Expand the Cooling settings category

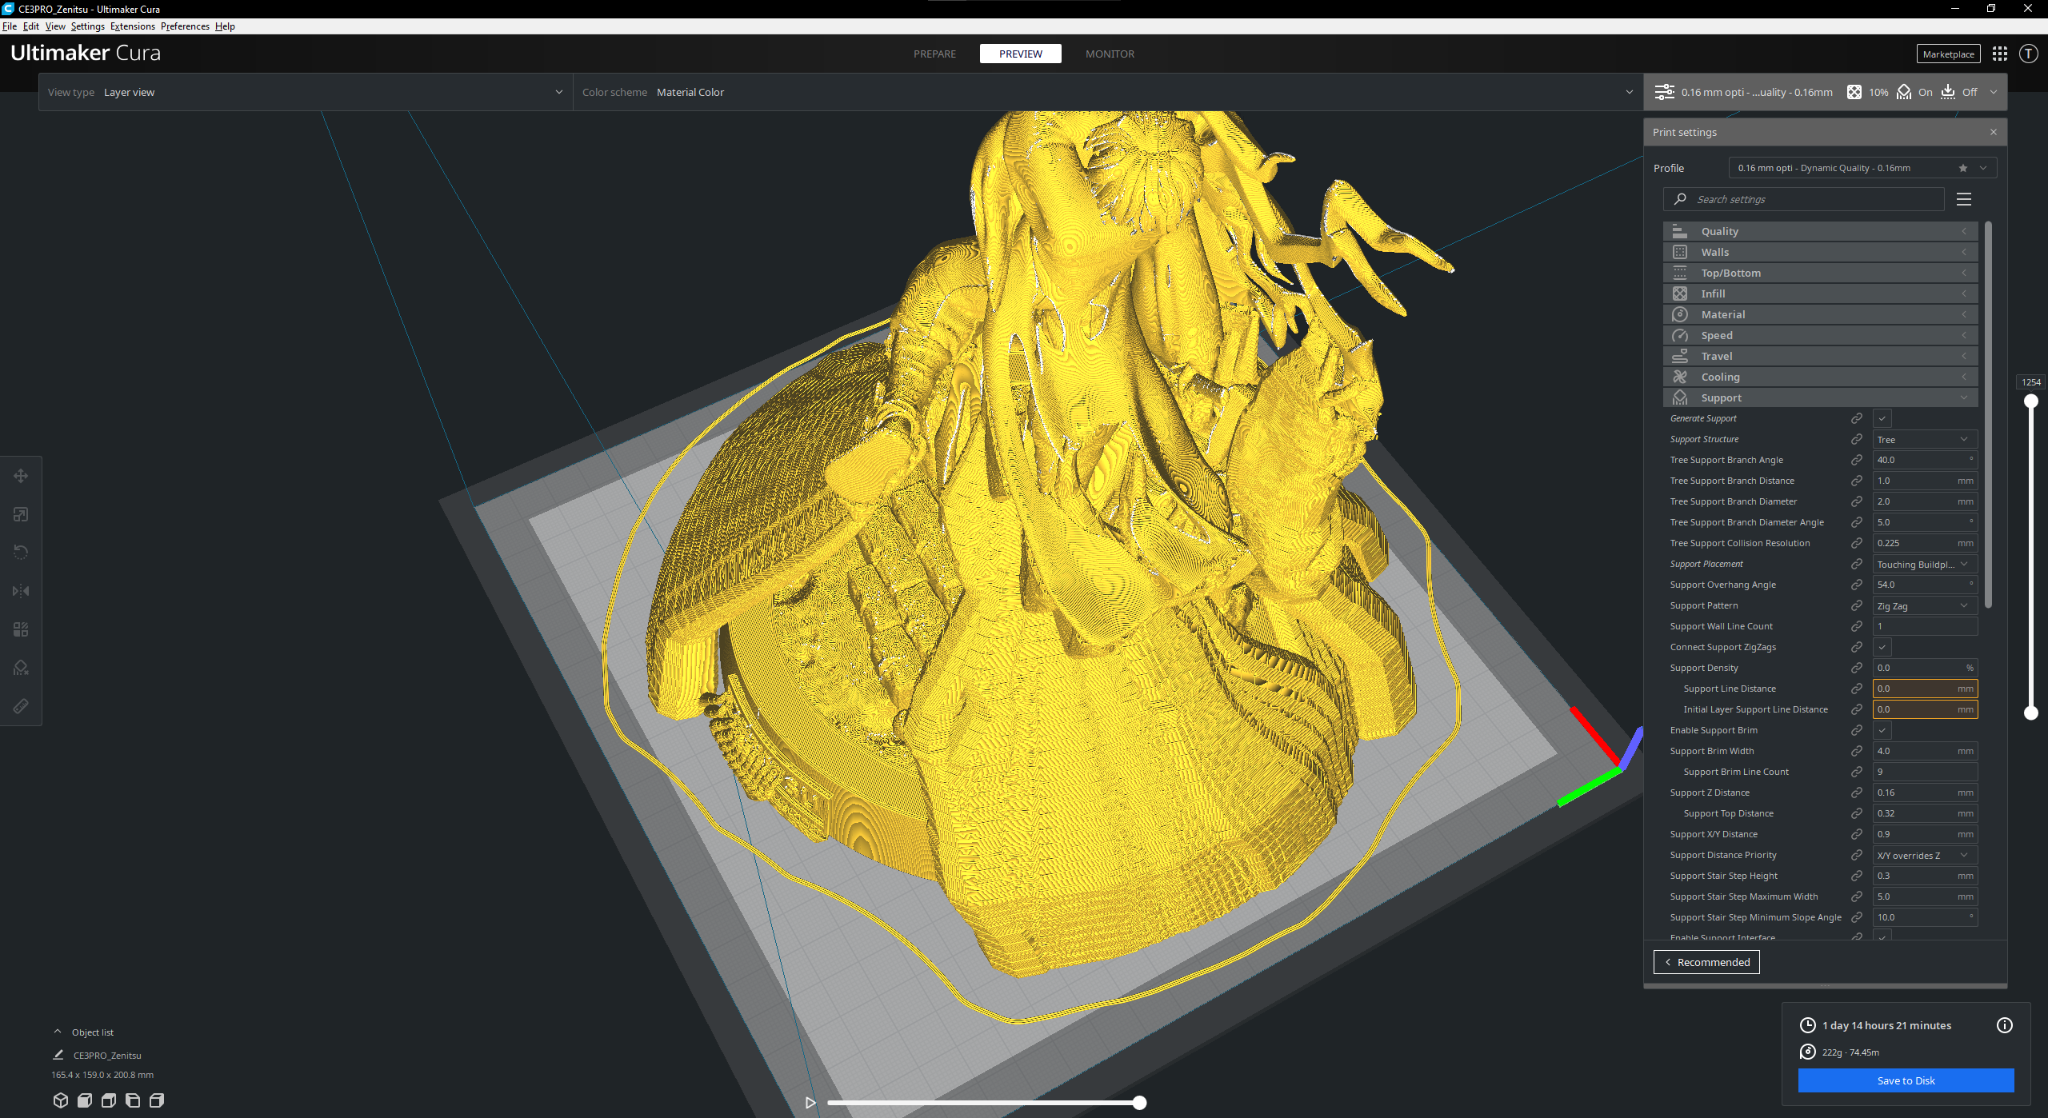pyautogui.click(x=1820, y=377)
